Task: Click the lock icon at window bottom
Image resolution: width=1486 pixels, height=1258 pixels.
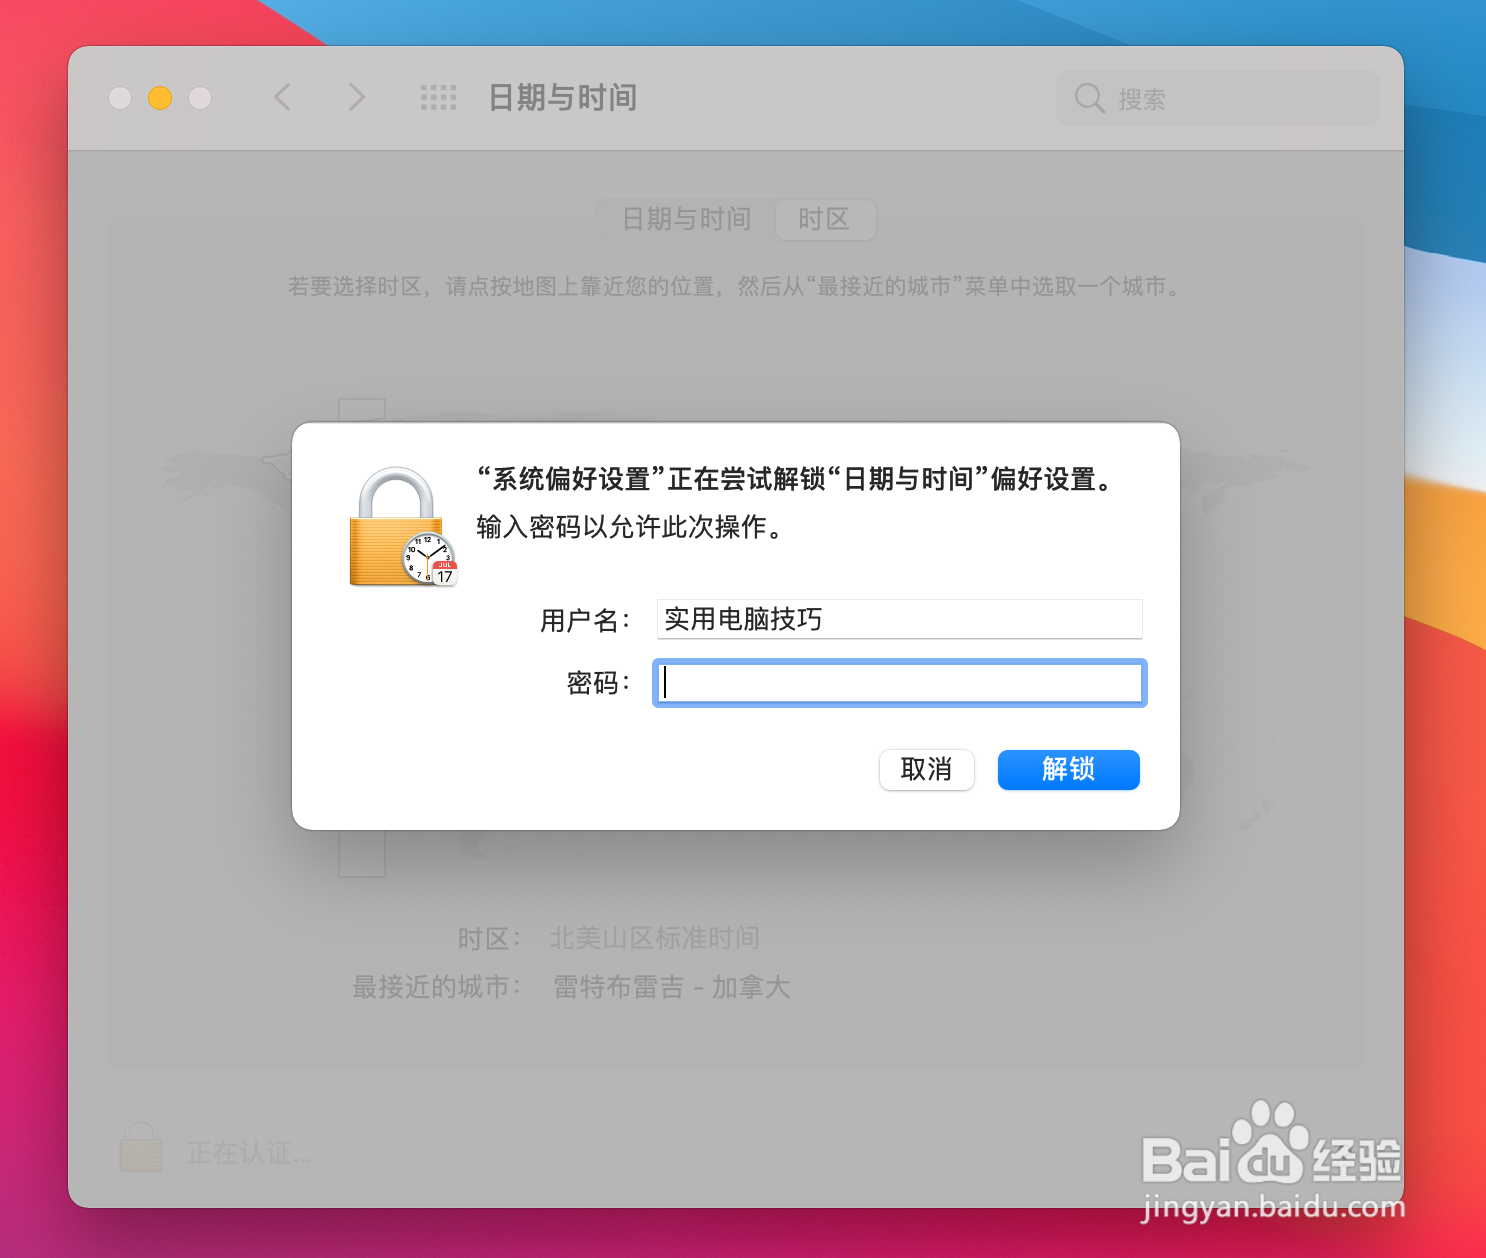Action: (x=141, y=1147)
